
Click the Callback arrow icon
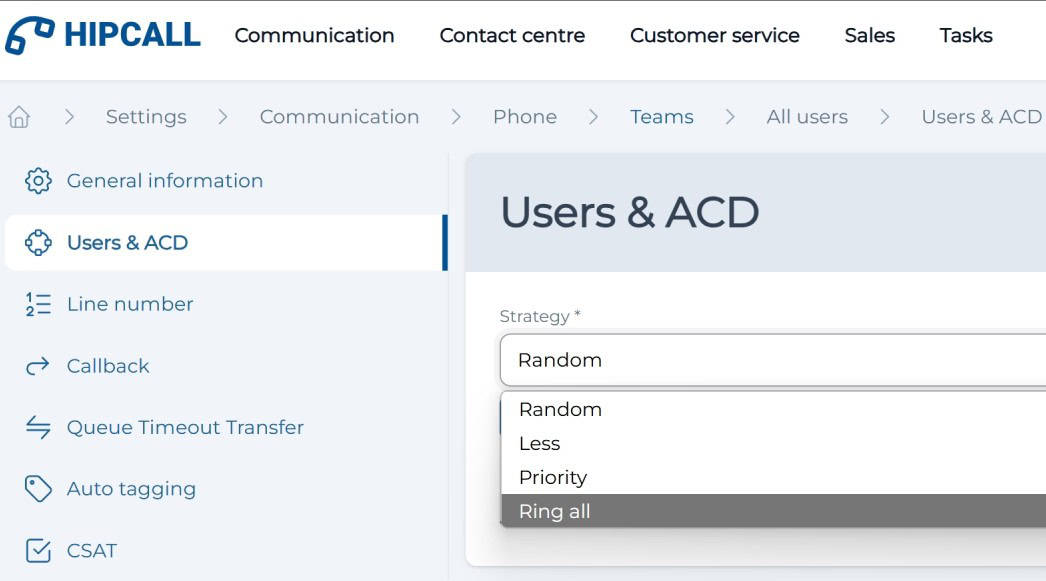tap(38, 366)
